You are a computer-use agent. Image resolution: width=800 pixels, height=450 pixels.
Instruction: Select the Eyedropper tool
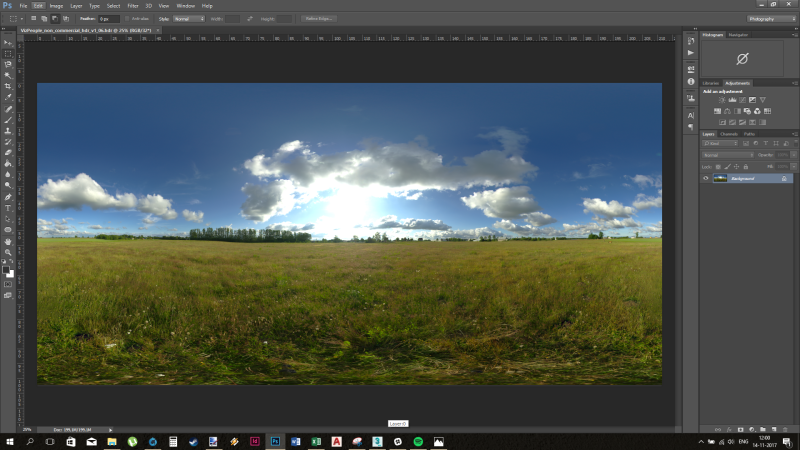point(8,97)
